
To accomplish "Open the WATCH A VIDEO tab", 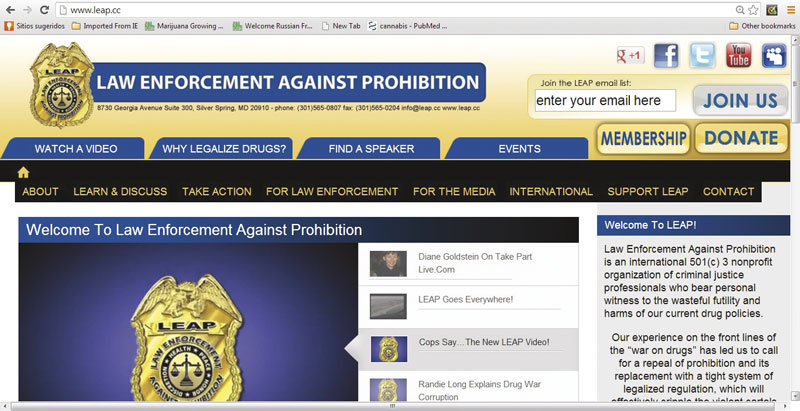I will tap(75, 148).
